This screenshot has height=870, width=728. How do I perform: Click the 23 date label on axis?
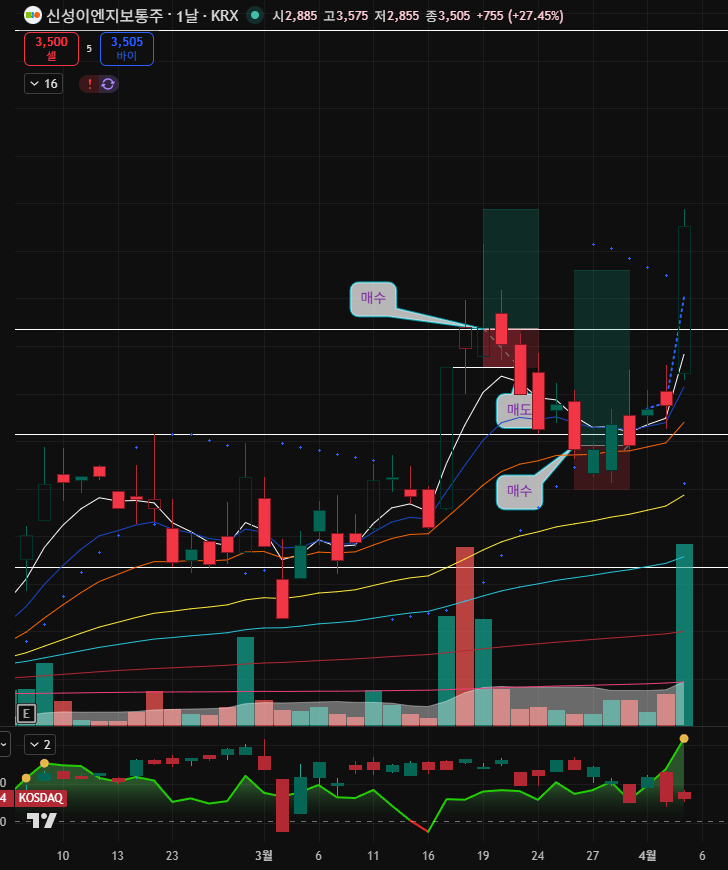coord(172,855)
